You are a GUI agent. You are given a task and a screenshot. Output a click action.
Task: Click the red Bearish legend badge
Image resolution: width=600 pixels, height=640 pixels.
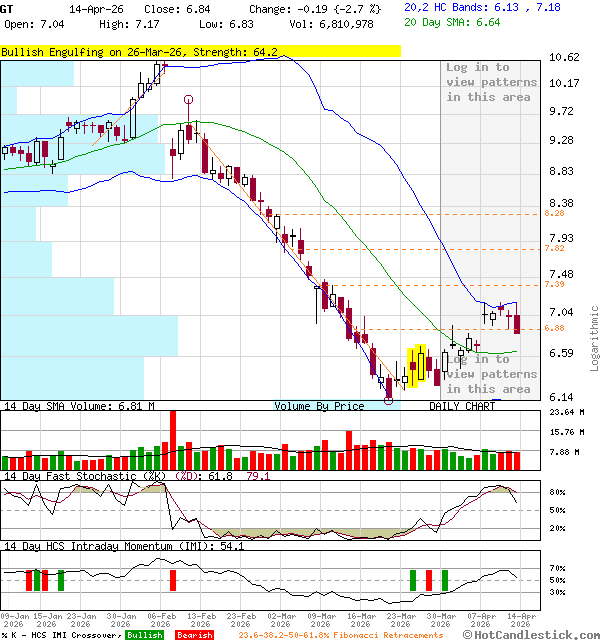194,635
